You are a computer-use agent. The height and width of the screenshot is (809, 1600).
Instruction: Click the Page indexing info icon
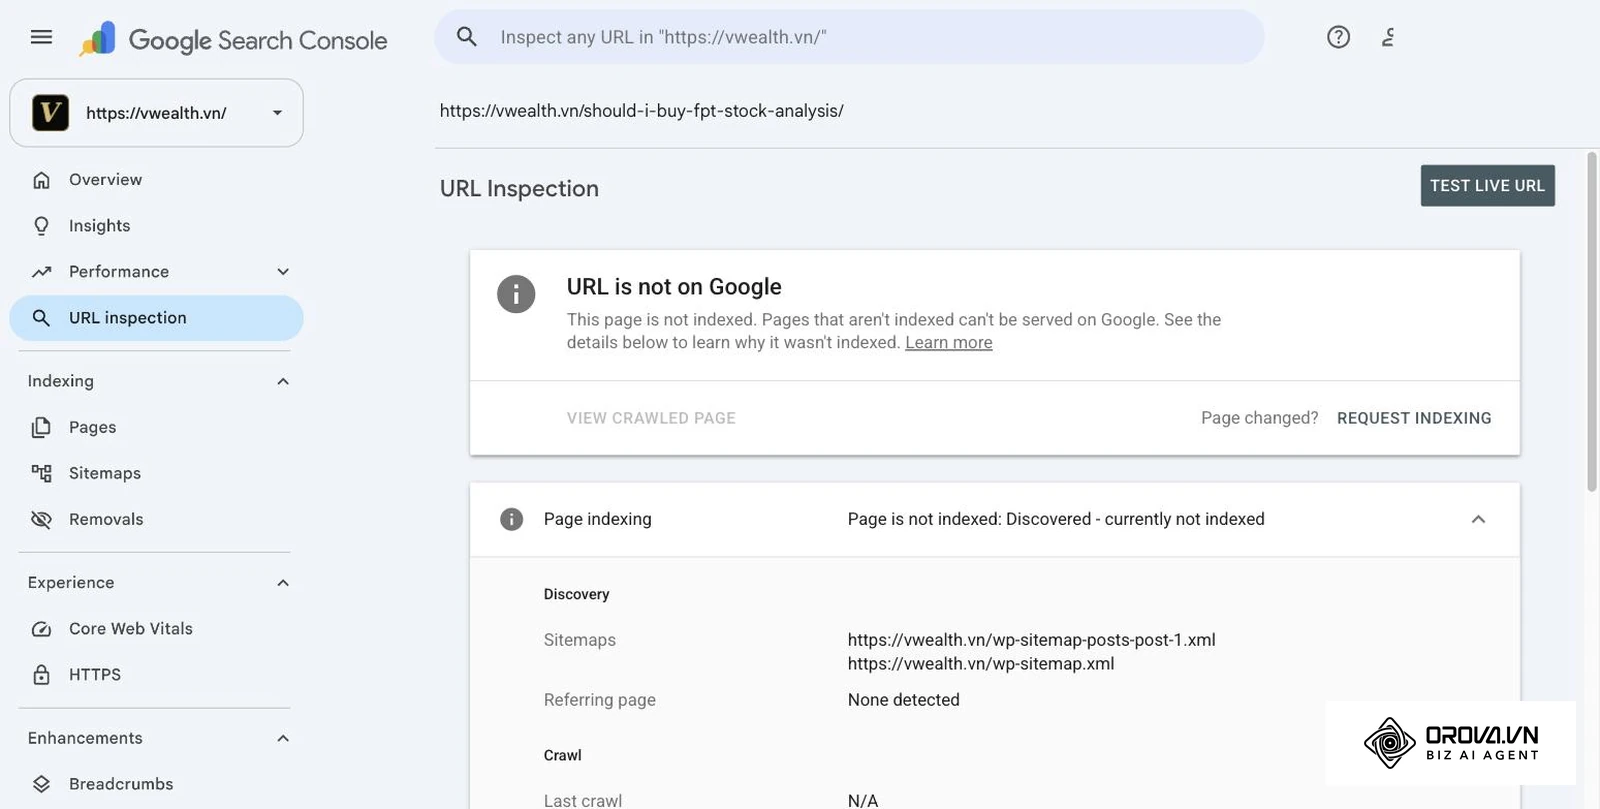point(511,519)
